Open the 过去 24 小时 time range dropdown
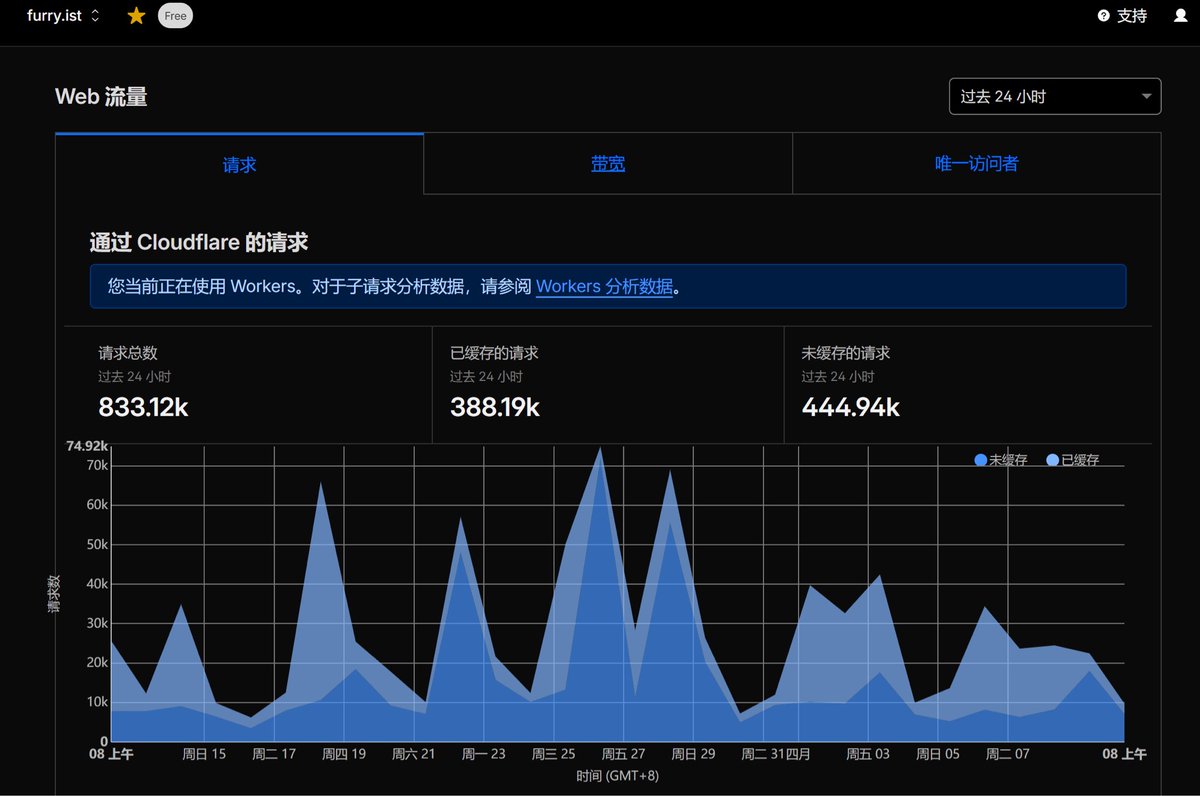The width and height of the screenshot is (1200, 796). pyautogui.click(x=1055, y=96)
